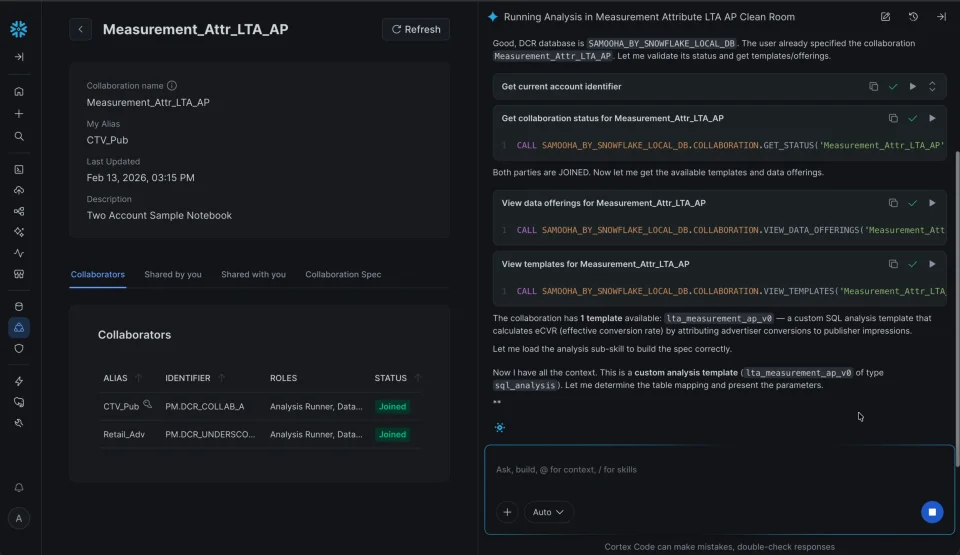Copy the Get current account identifier block

(874, 87)
